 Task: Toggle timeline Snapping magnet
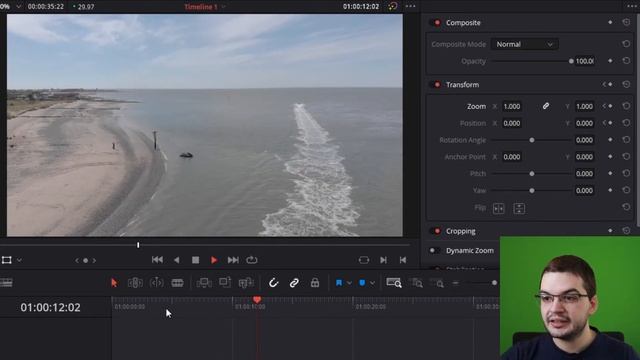click(273, 282)
